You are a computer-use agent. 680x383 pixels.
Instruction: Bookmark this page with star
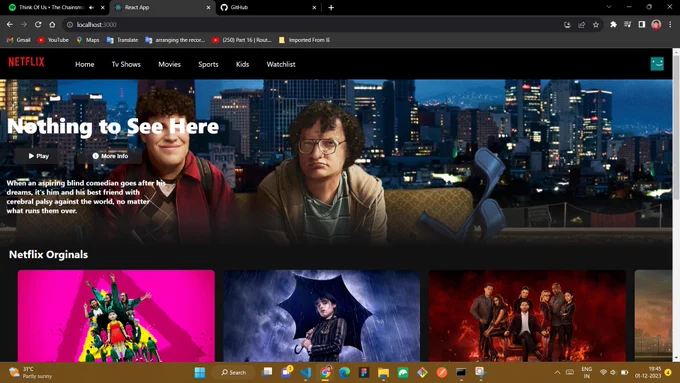596,25
